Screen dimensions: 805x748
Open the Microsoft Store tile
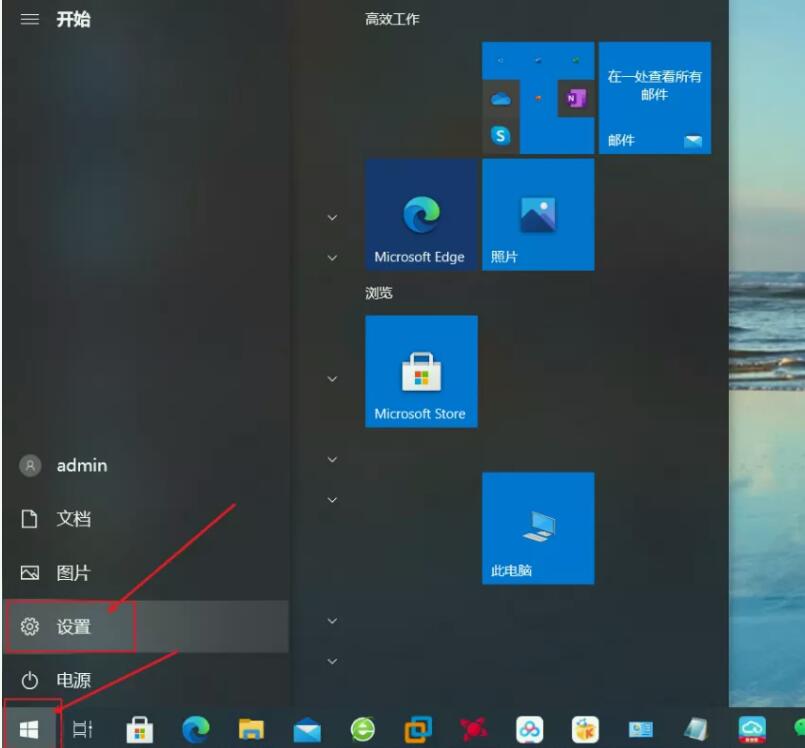click(x=421, y=372)
